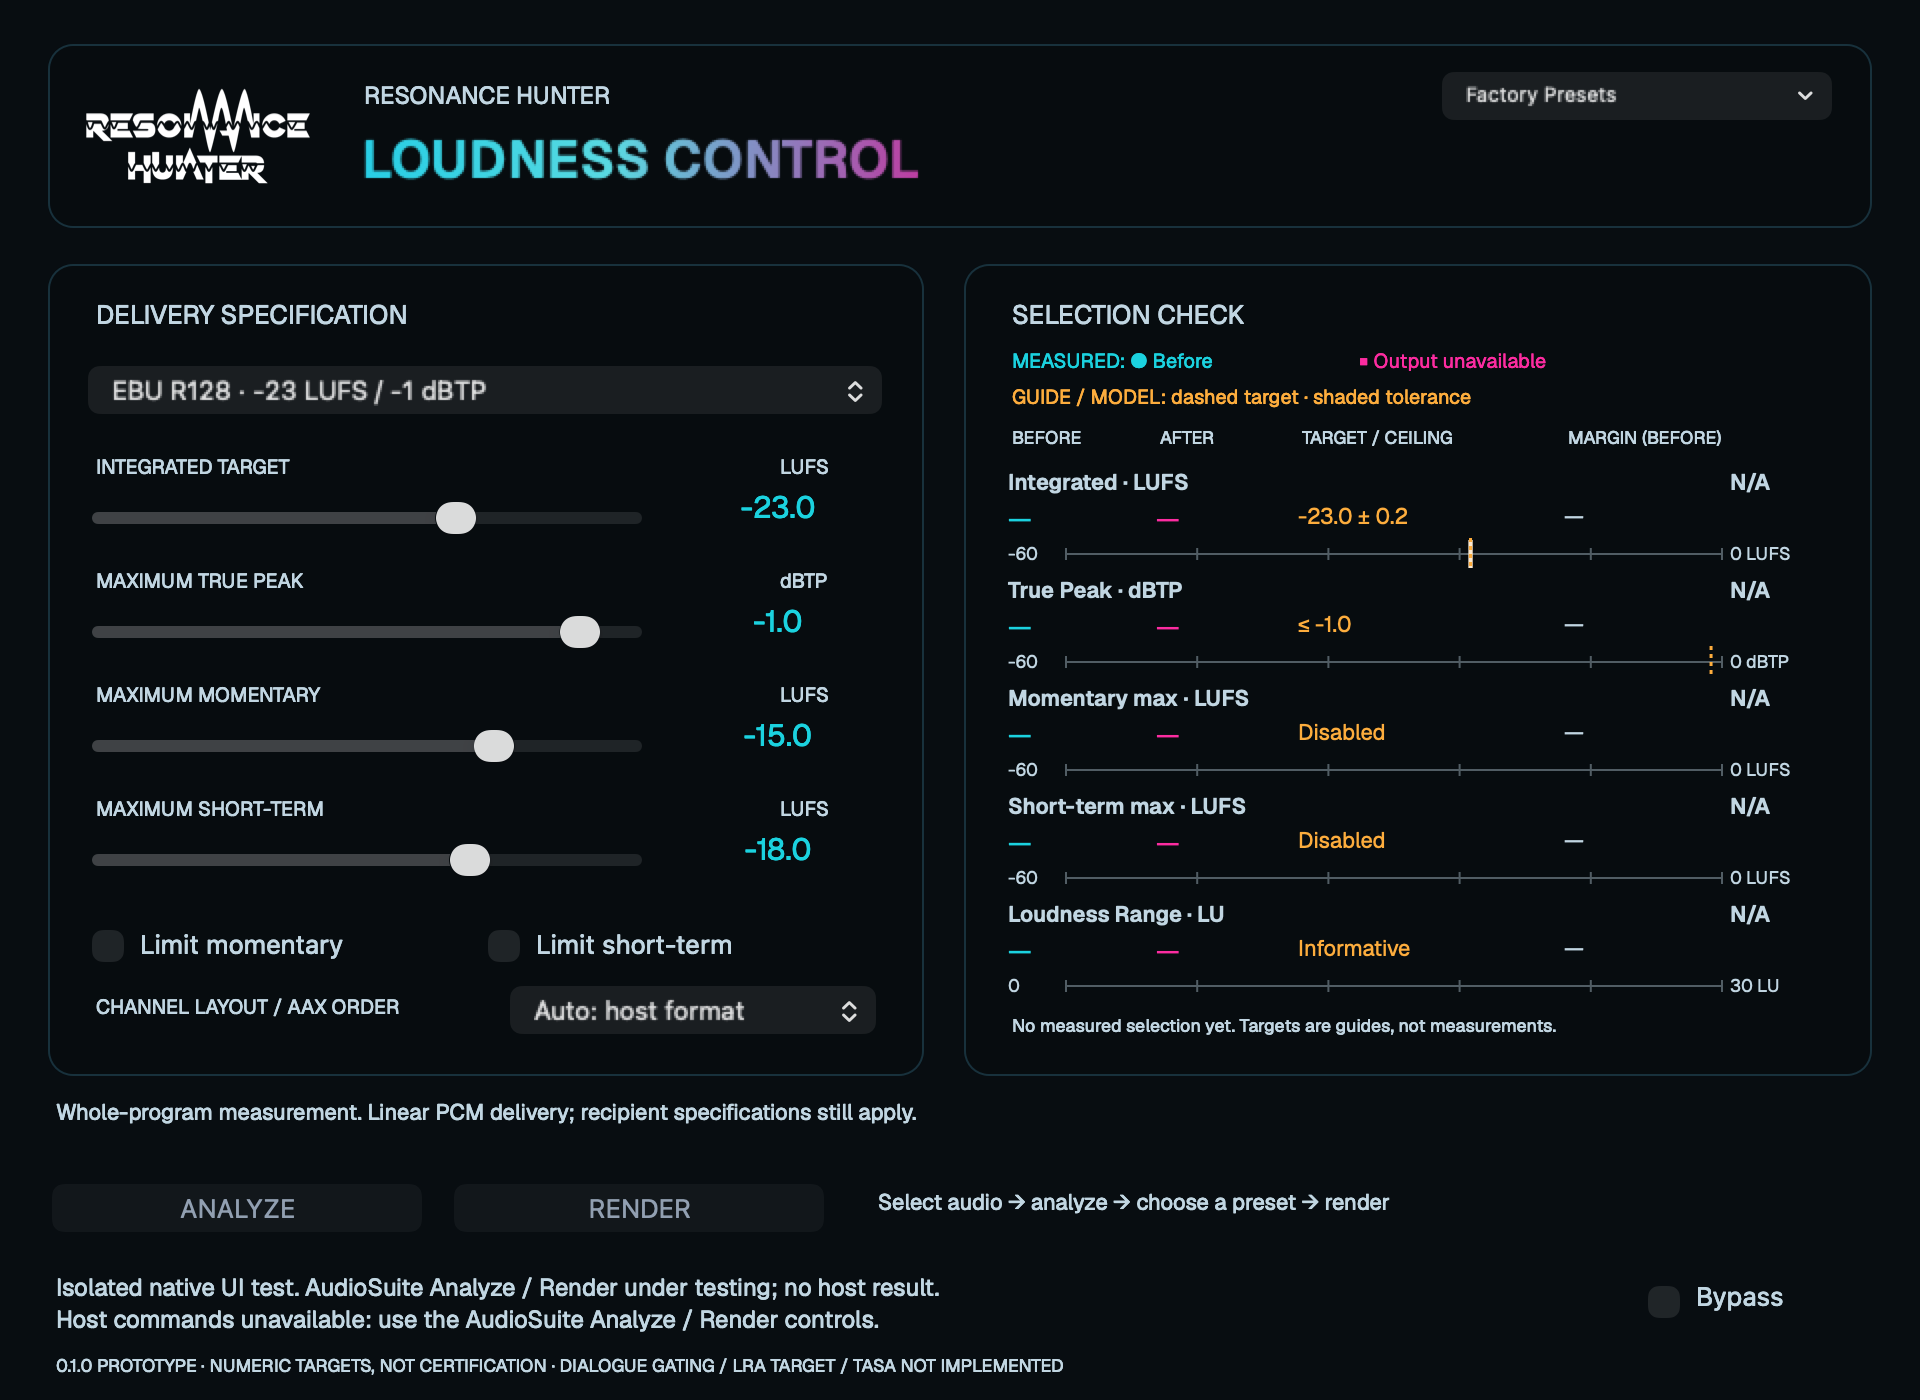Click the -1.0 dBTP true peak value
This screenshot has height=1400, width=1920.
(778, 622)
